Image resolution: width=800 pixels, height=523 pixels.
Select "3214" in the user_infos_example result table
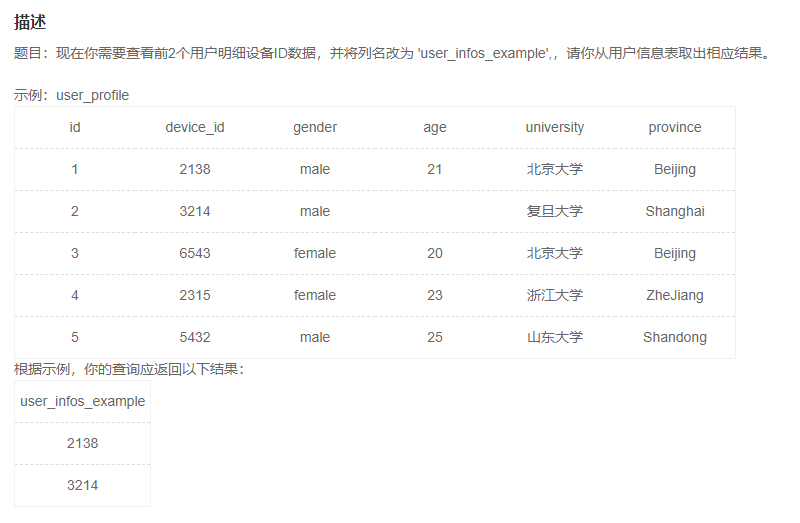tap(83, 485)
